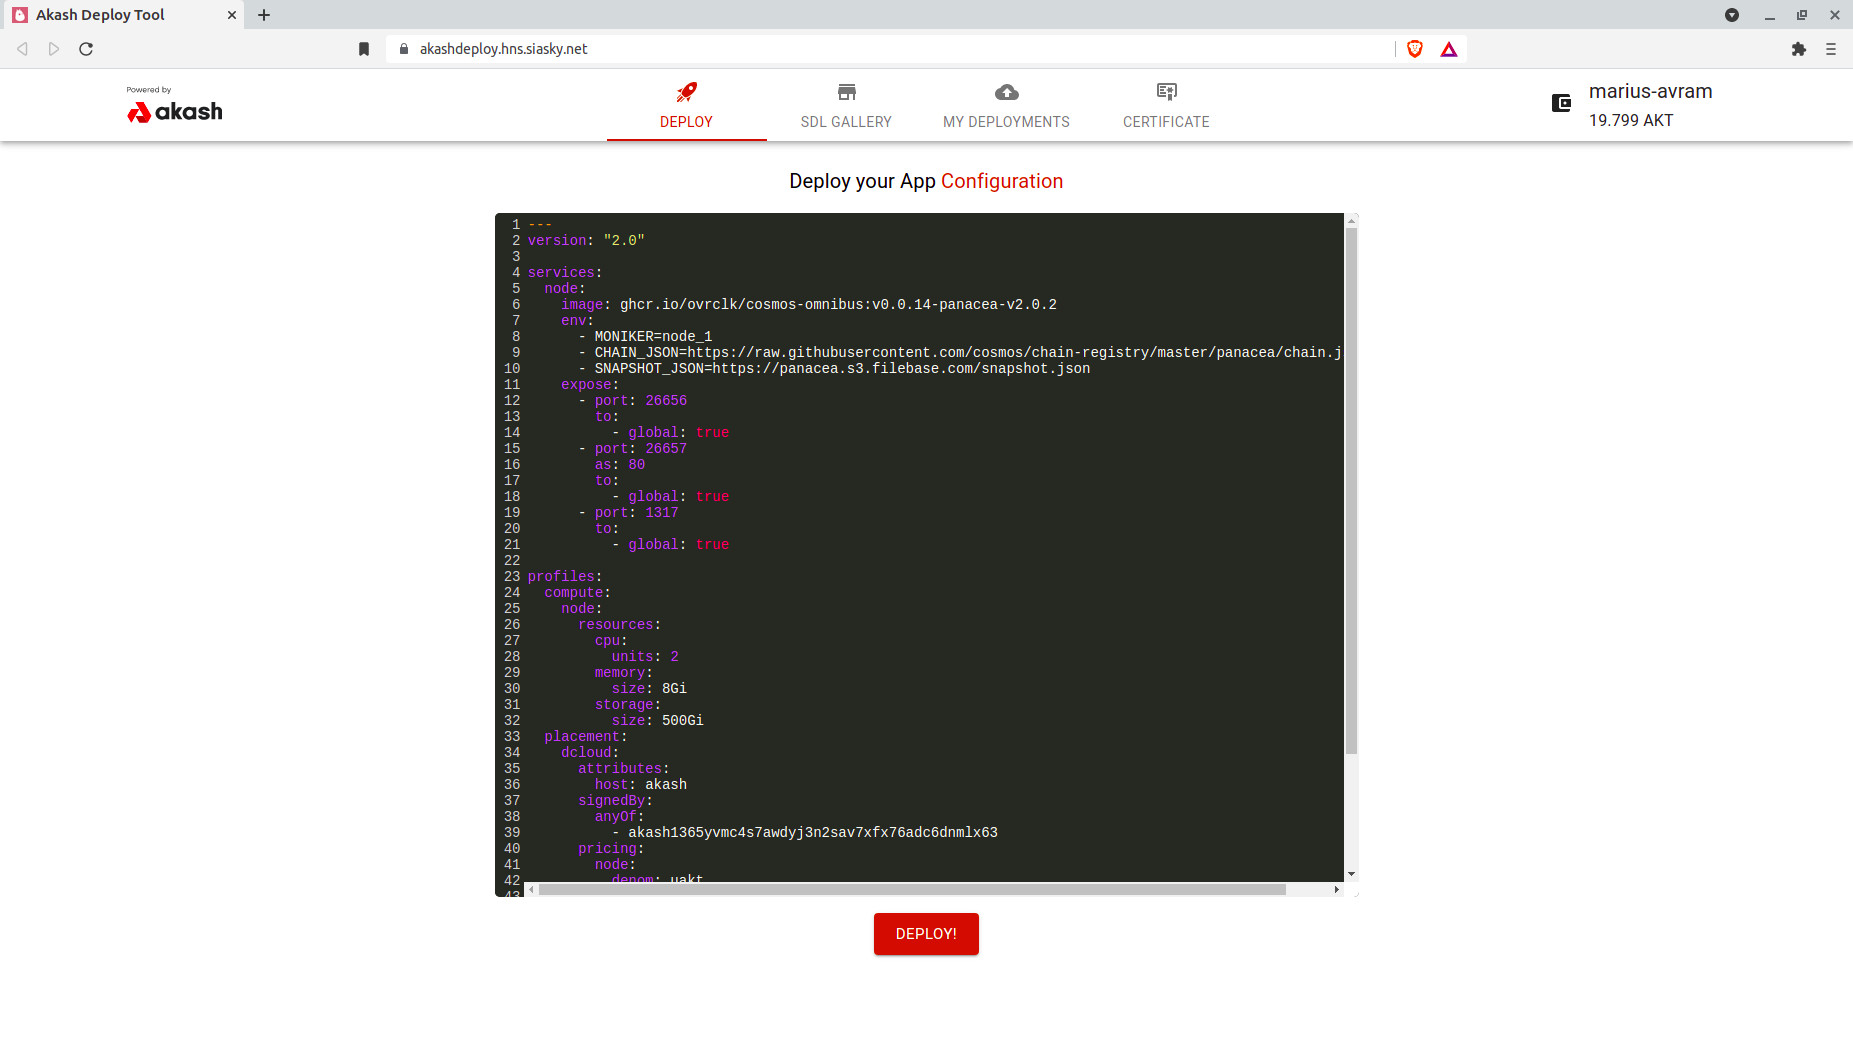Viewport: 1853px width, 1053px height.
Task: Click the "pricing:" line in editor
Action: point(611,849)
